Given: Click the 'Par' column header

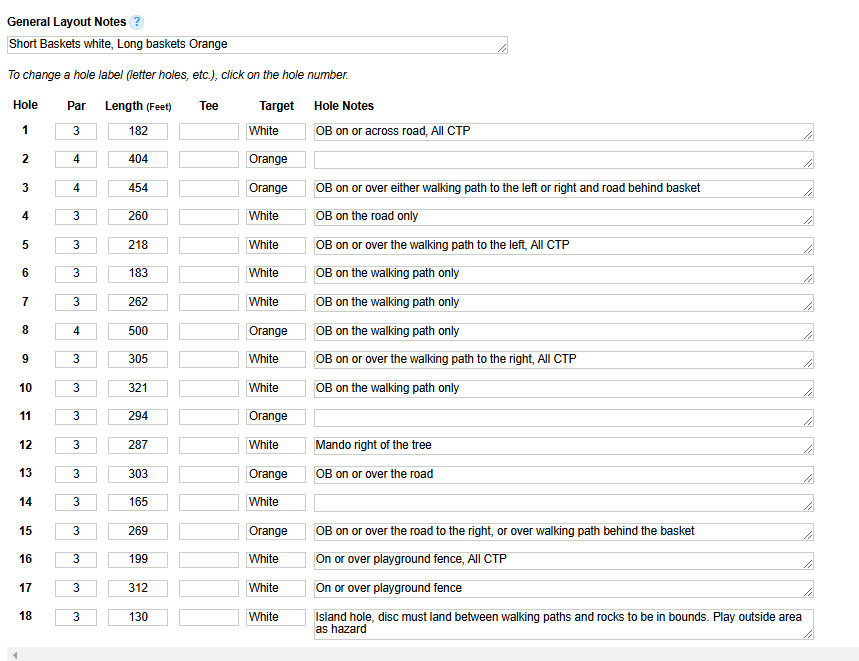Looking at the screenshot, I should (76, 106).
